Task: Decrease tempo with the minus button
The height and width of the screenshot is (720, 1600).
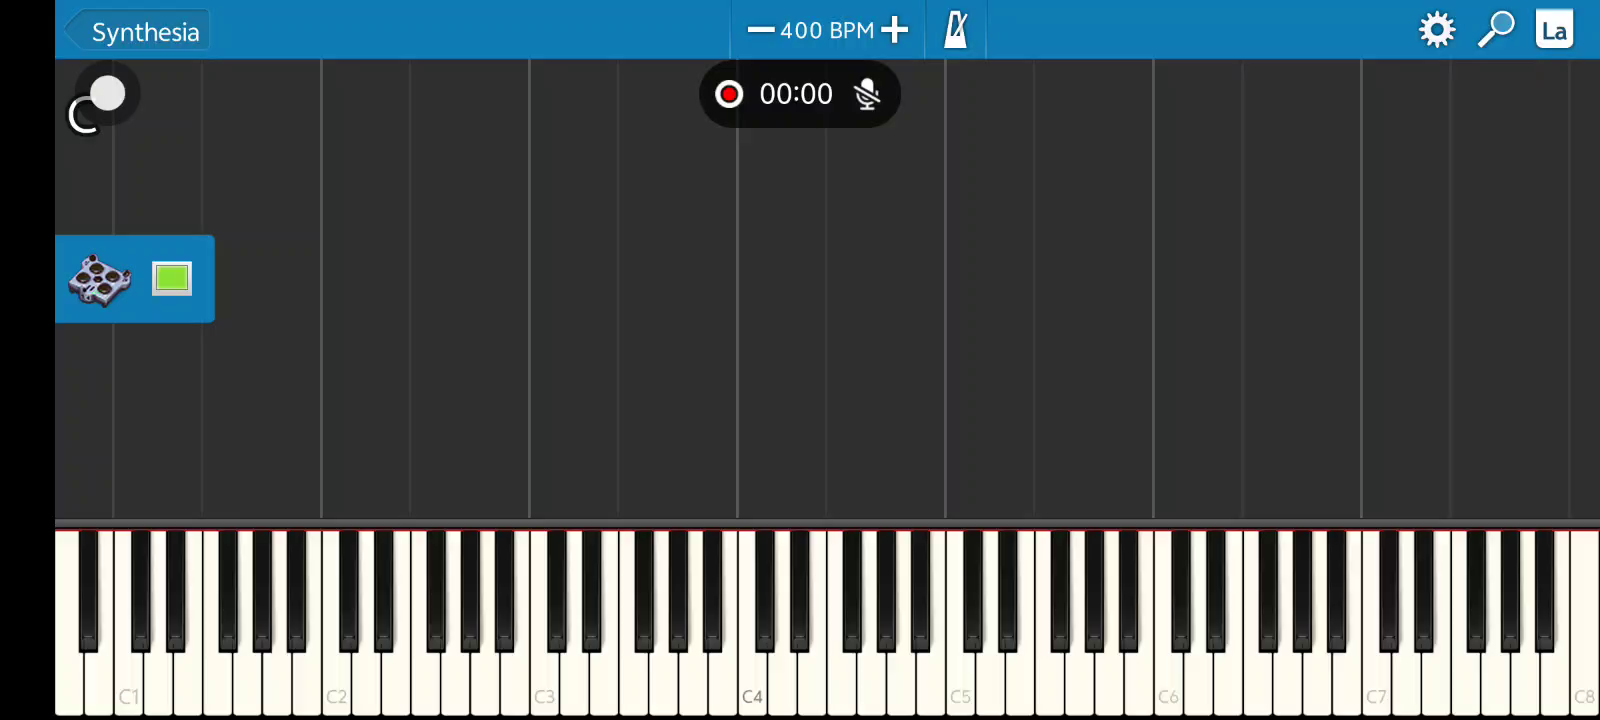Action: pos(760,30)
